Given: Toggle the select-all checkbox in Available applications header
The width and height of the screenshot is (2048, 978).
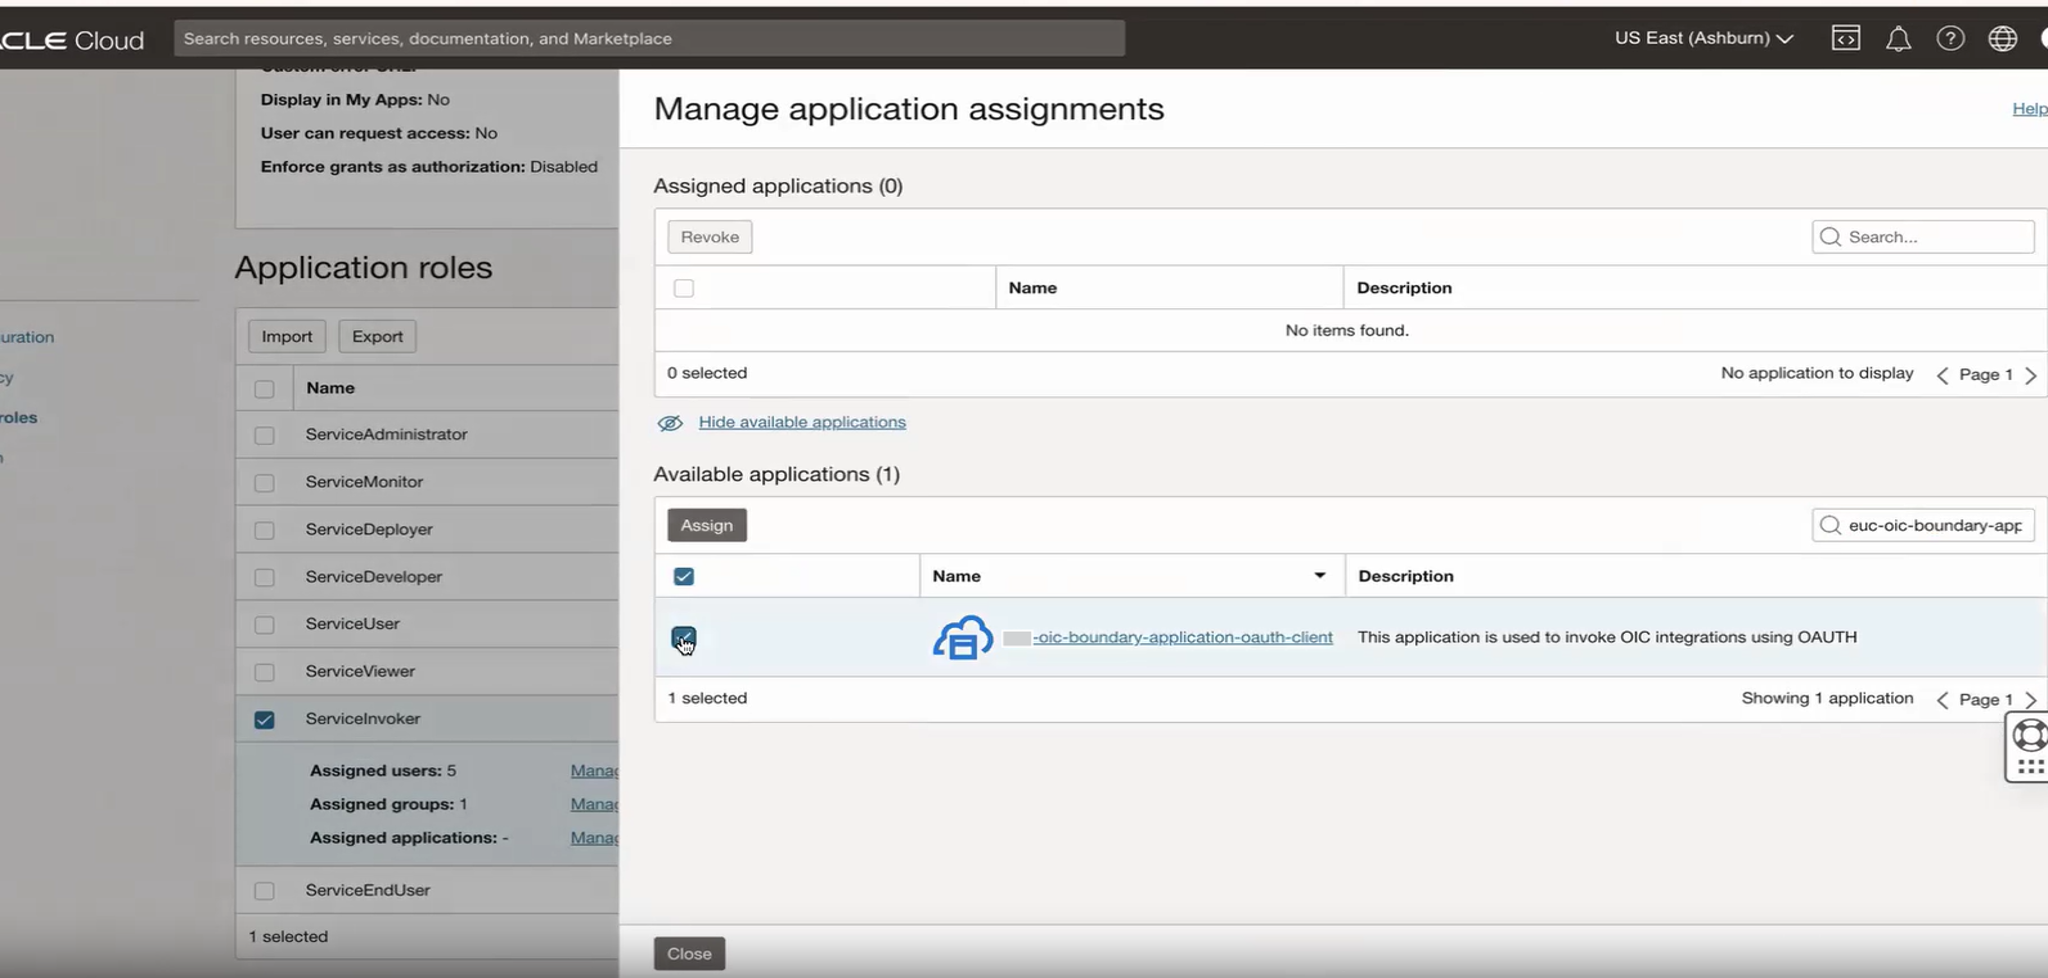Looking at the screenshot, I should 686,575.
